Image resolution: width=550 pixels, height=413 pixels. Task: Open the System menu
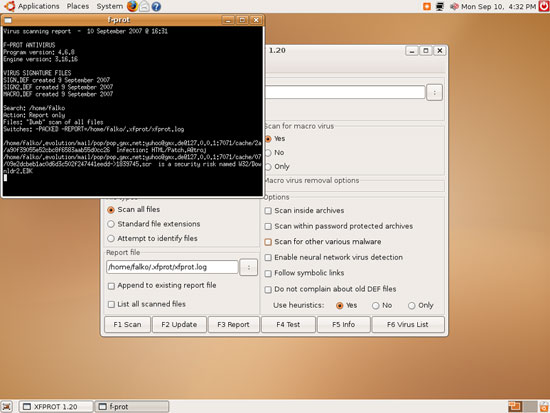pyautogui.click(x=109, y=6)
